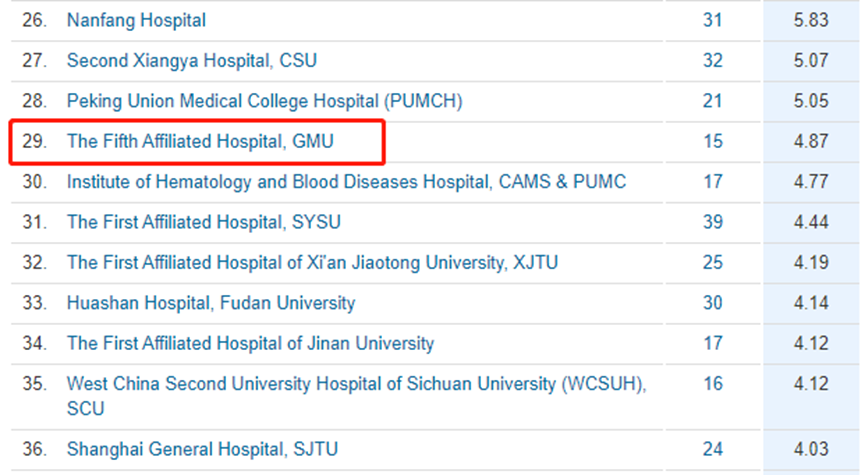
Task: Open Institute of Hematology and Blood Diseases Hospital
Action: [346, 182]
